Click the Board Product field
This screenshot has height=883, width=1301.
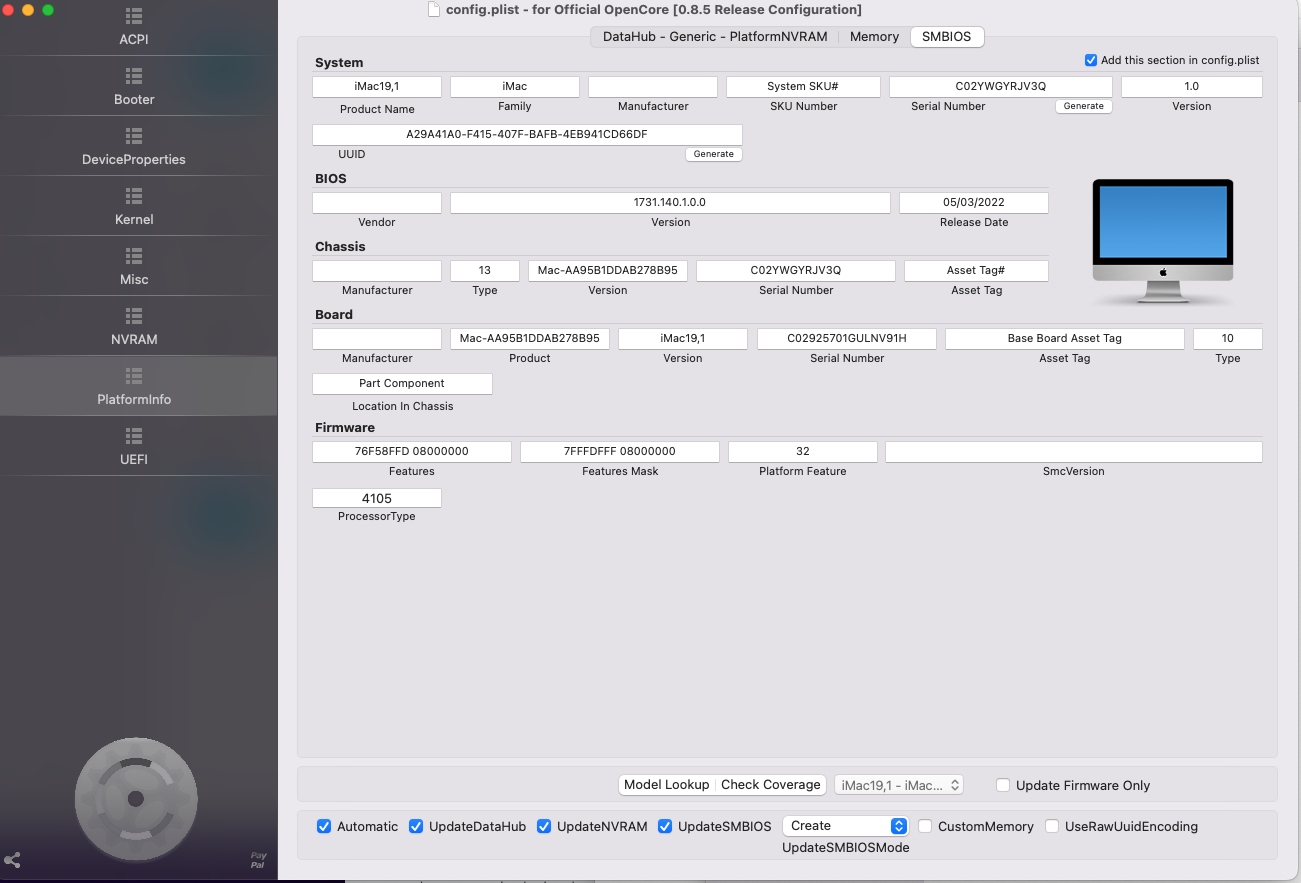[530, 339]
